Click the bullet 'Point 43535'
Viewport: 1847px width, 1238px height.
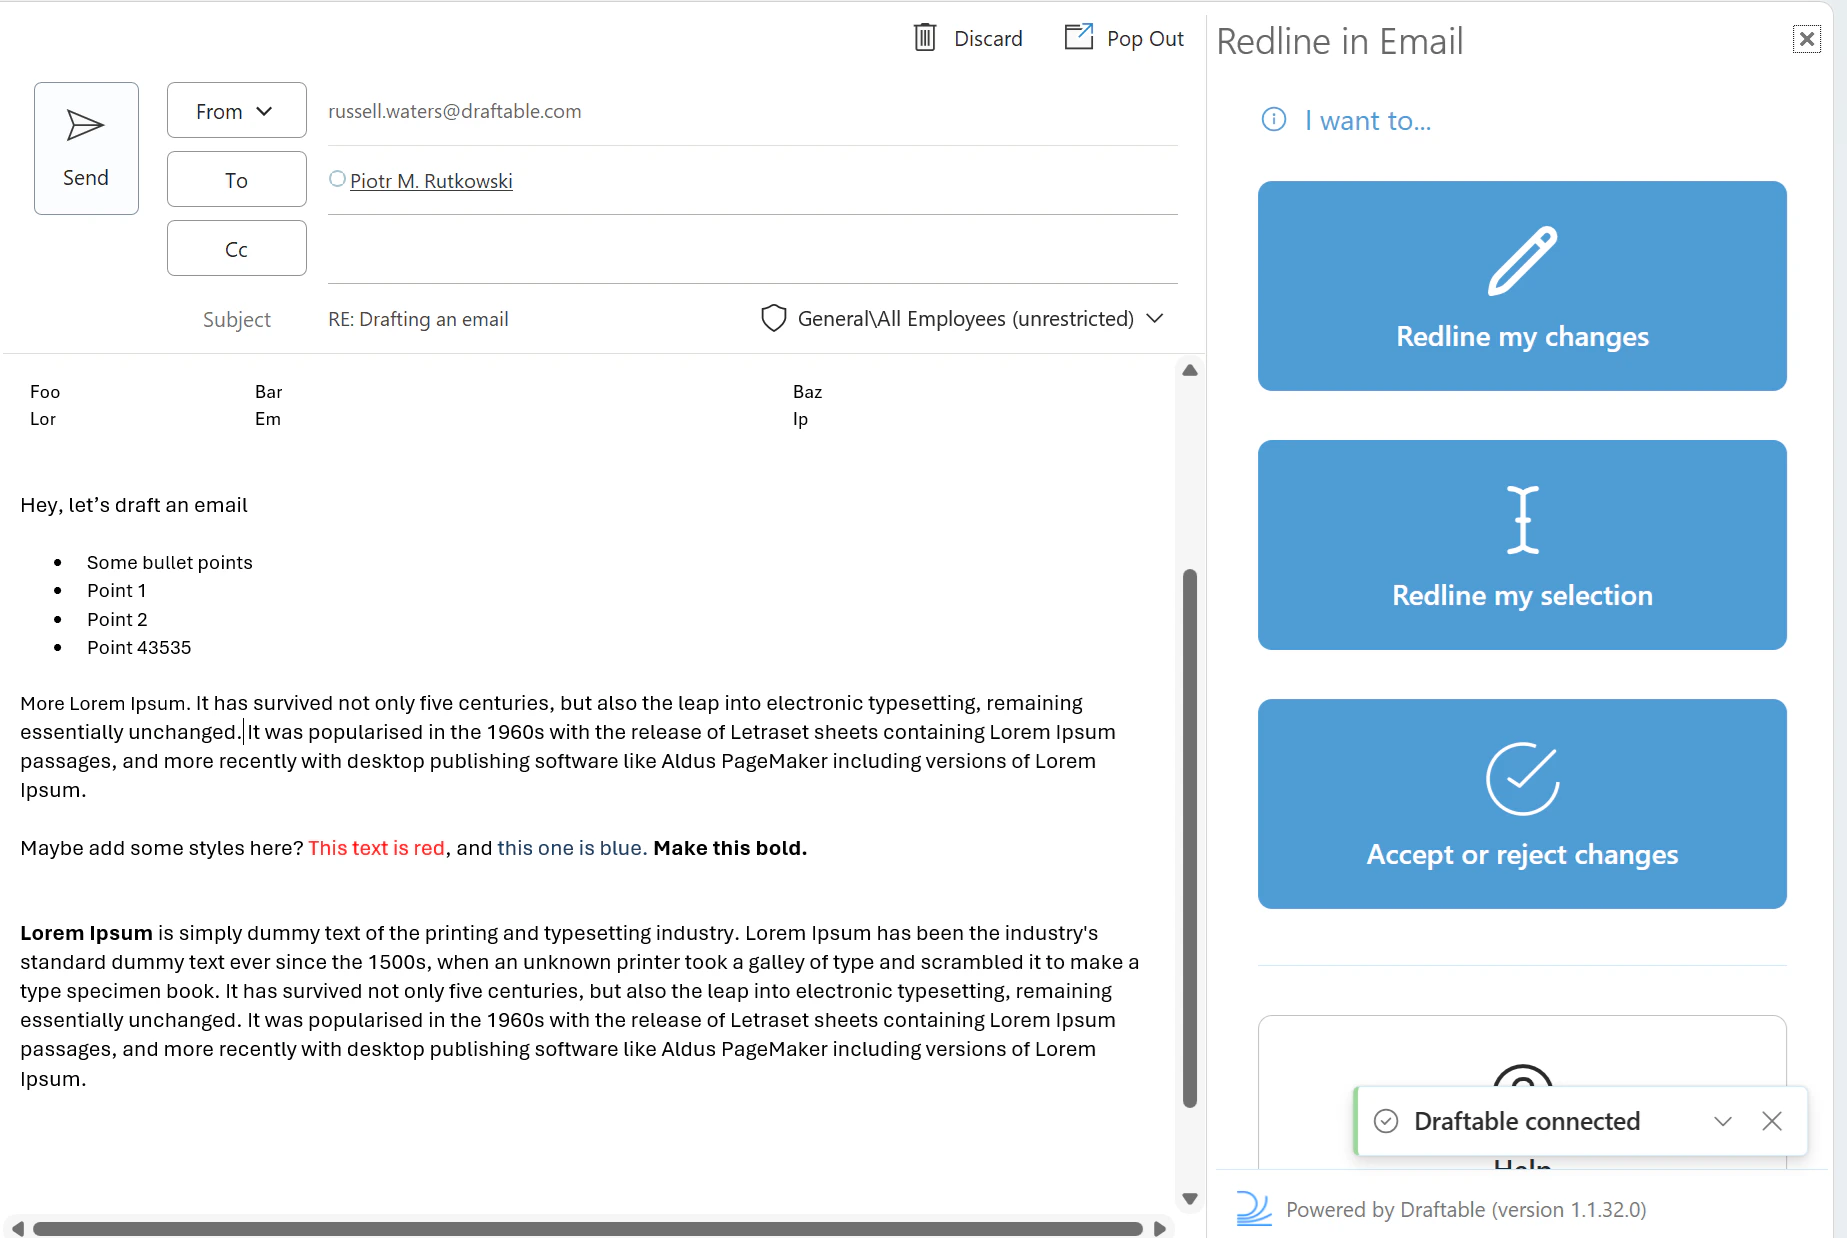(139, 647)
